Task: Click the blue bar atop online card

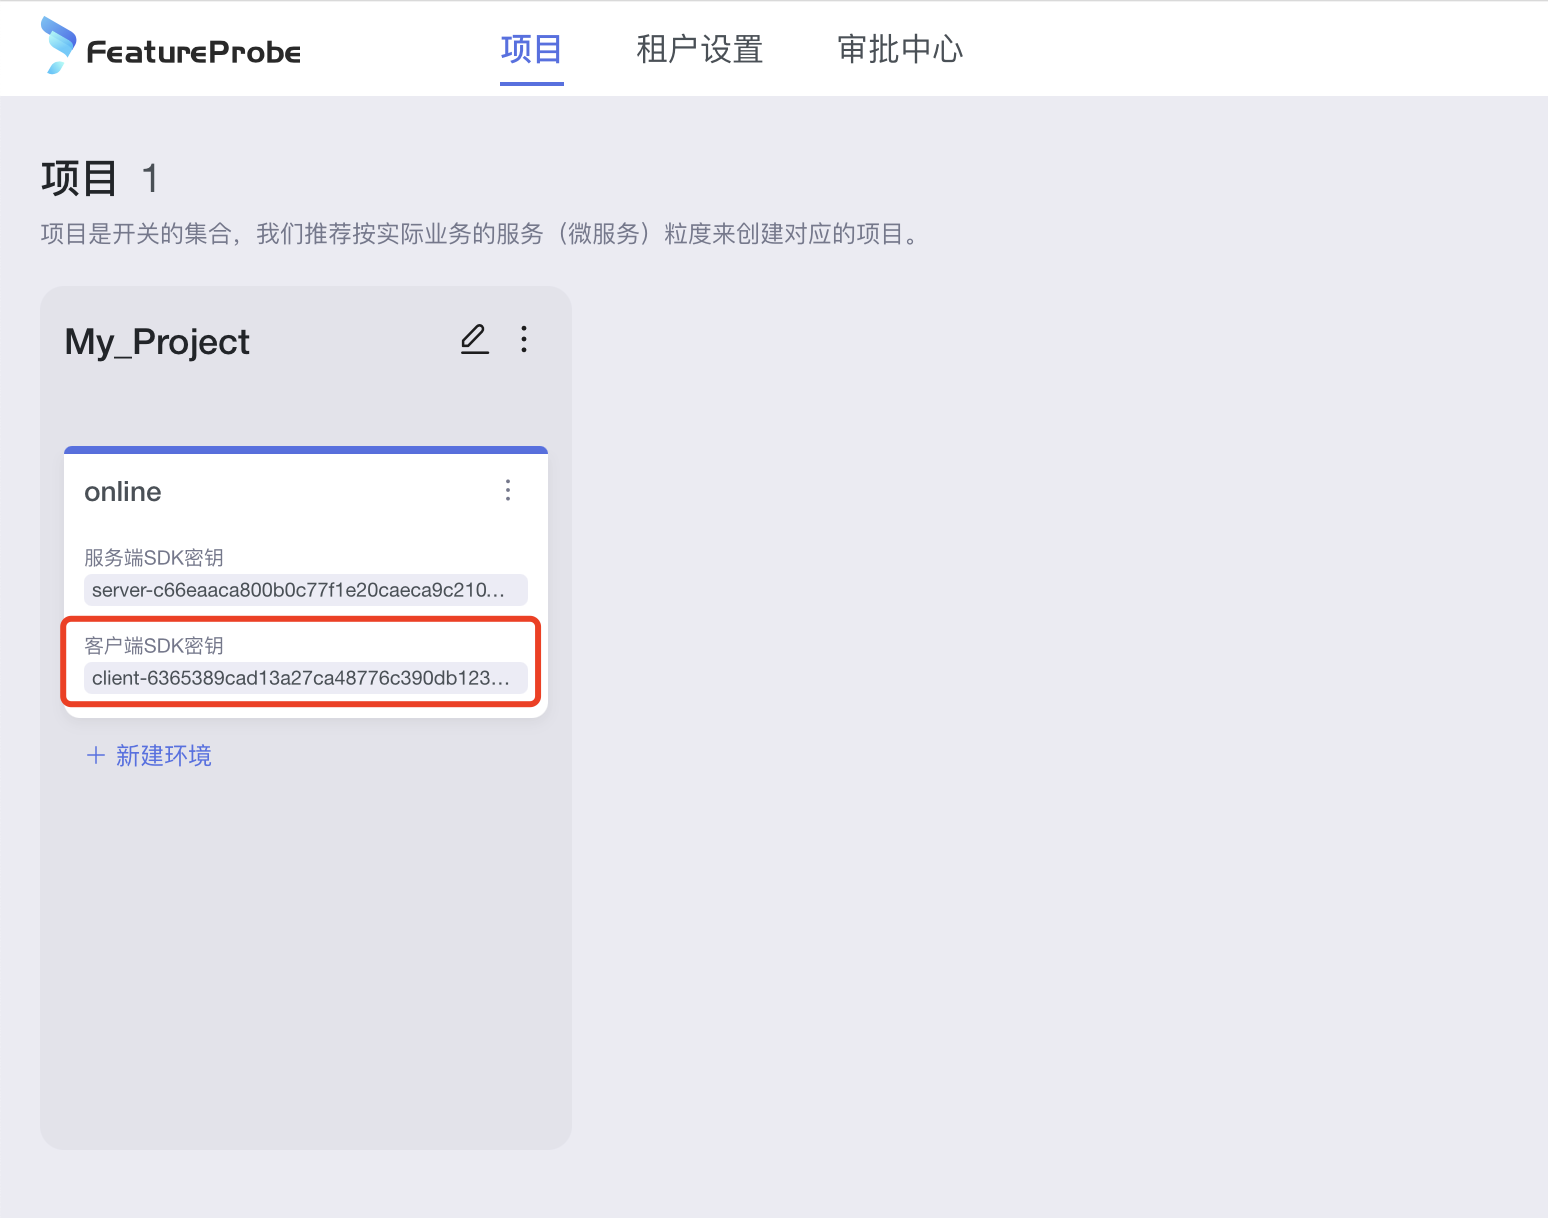Action: [306, 450]
